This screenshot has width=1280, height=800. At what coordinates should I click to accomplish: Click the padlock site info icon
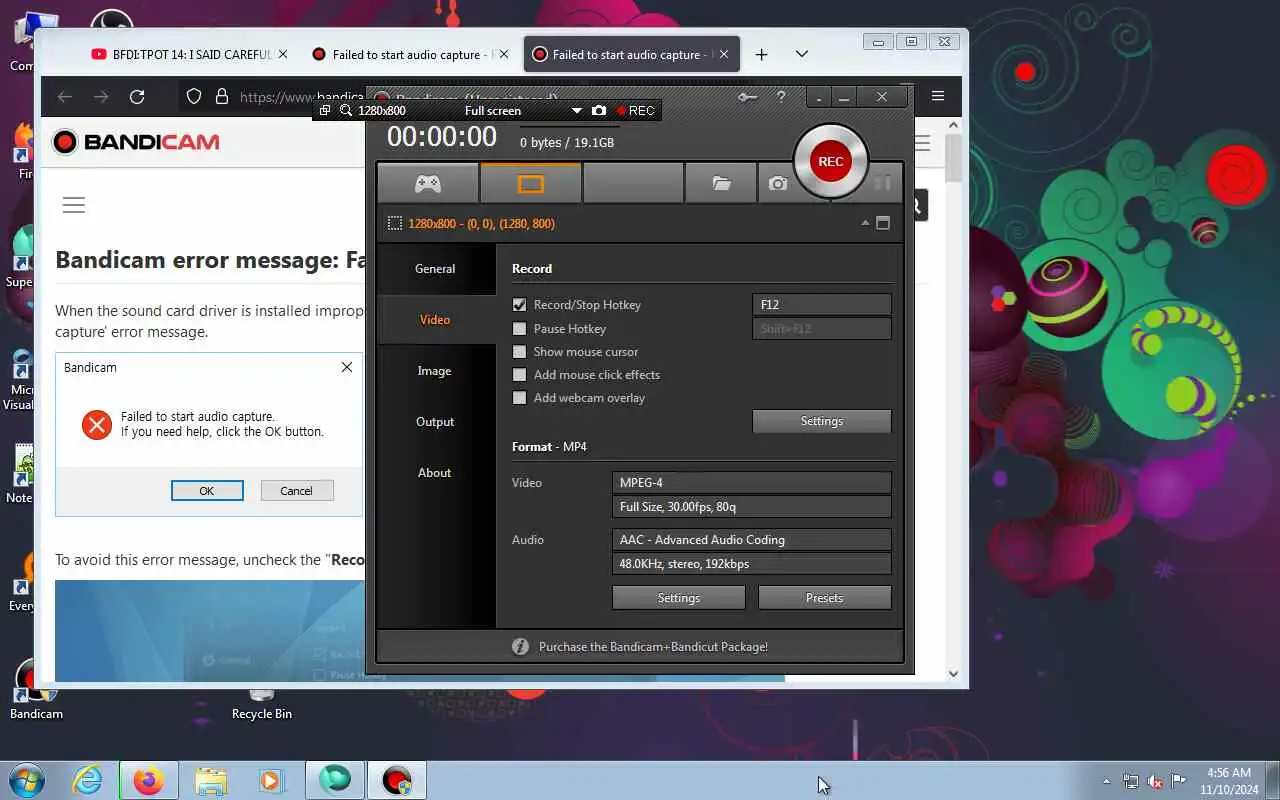click(221, 97)
